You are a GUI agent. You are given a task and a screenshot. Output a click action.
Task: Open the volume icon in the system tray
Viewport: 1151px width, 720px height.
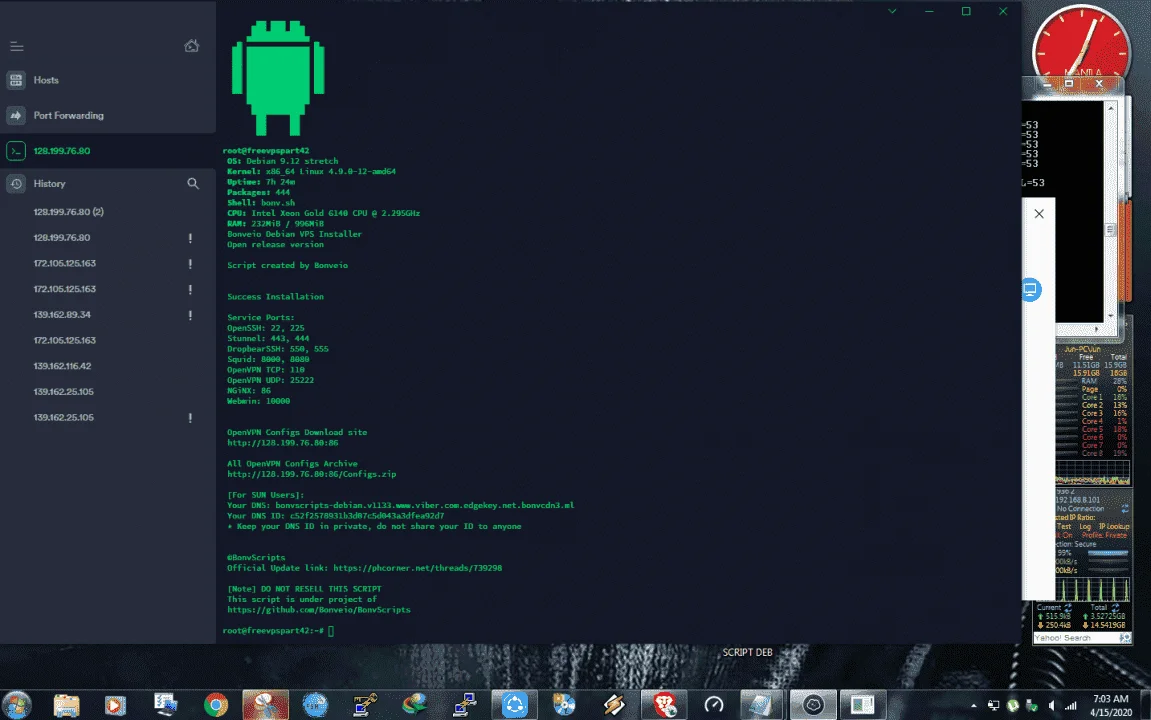tap(1051, 705)
